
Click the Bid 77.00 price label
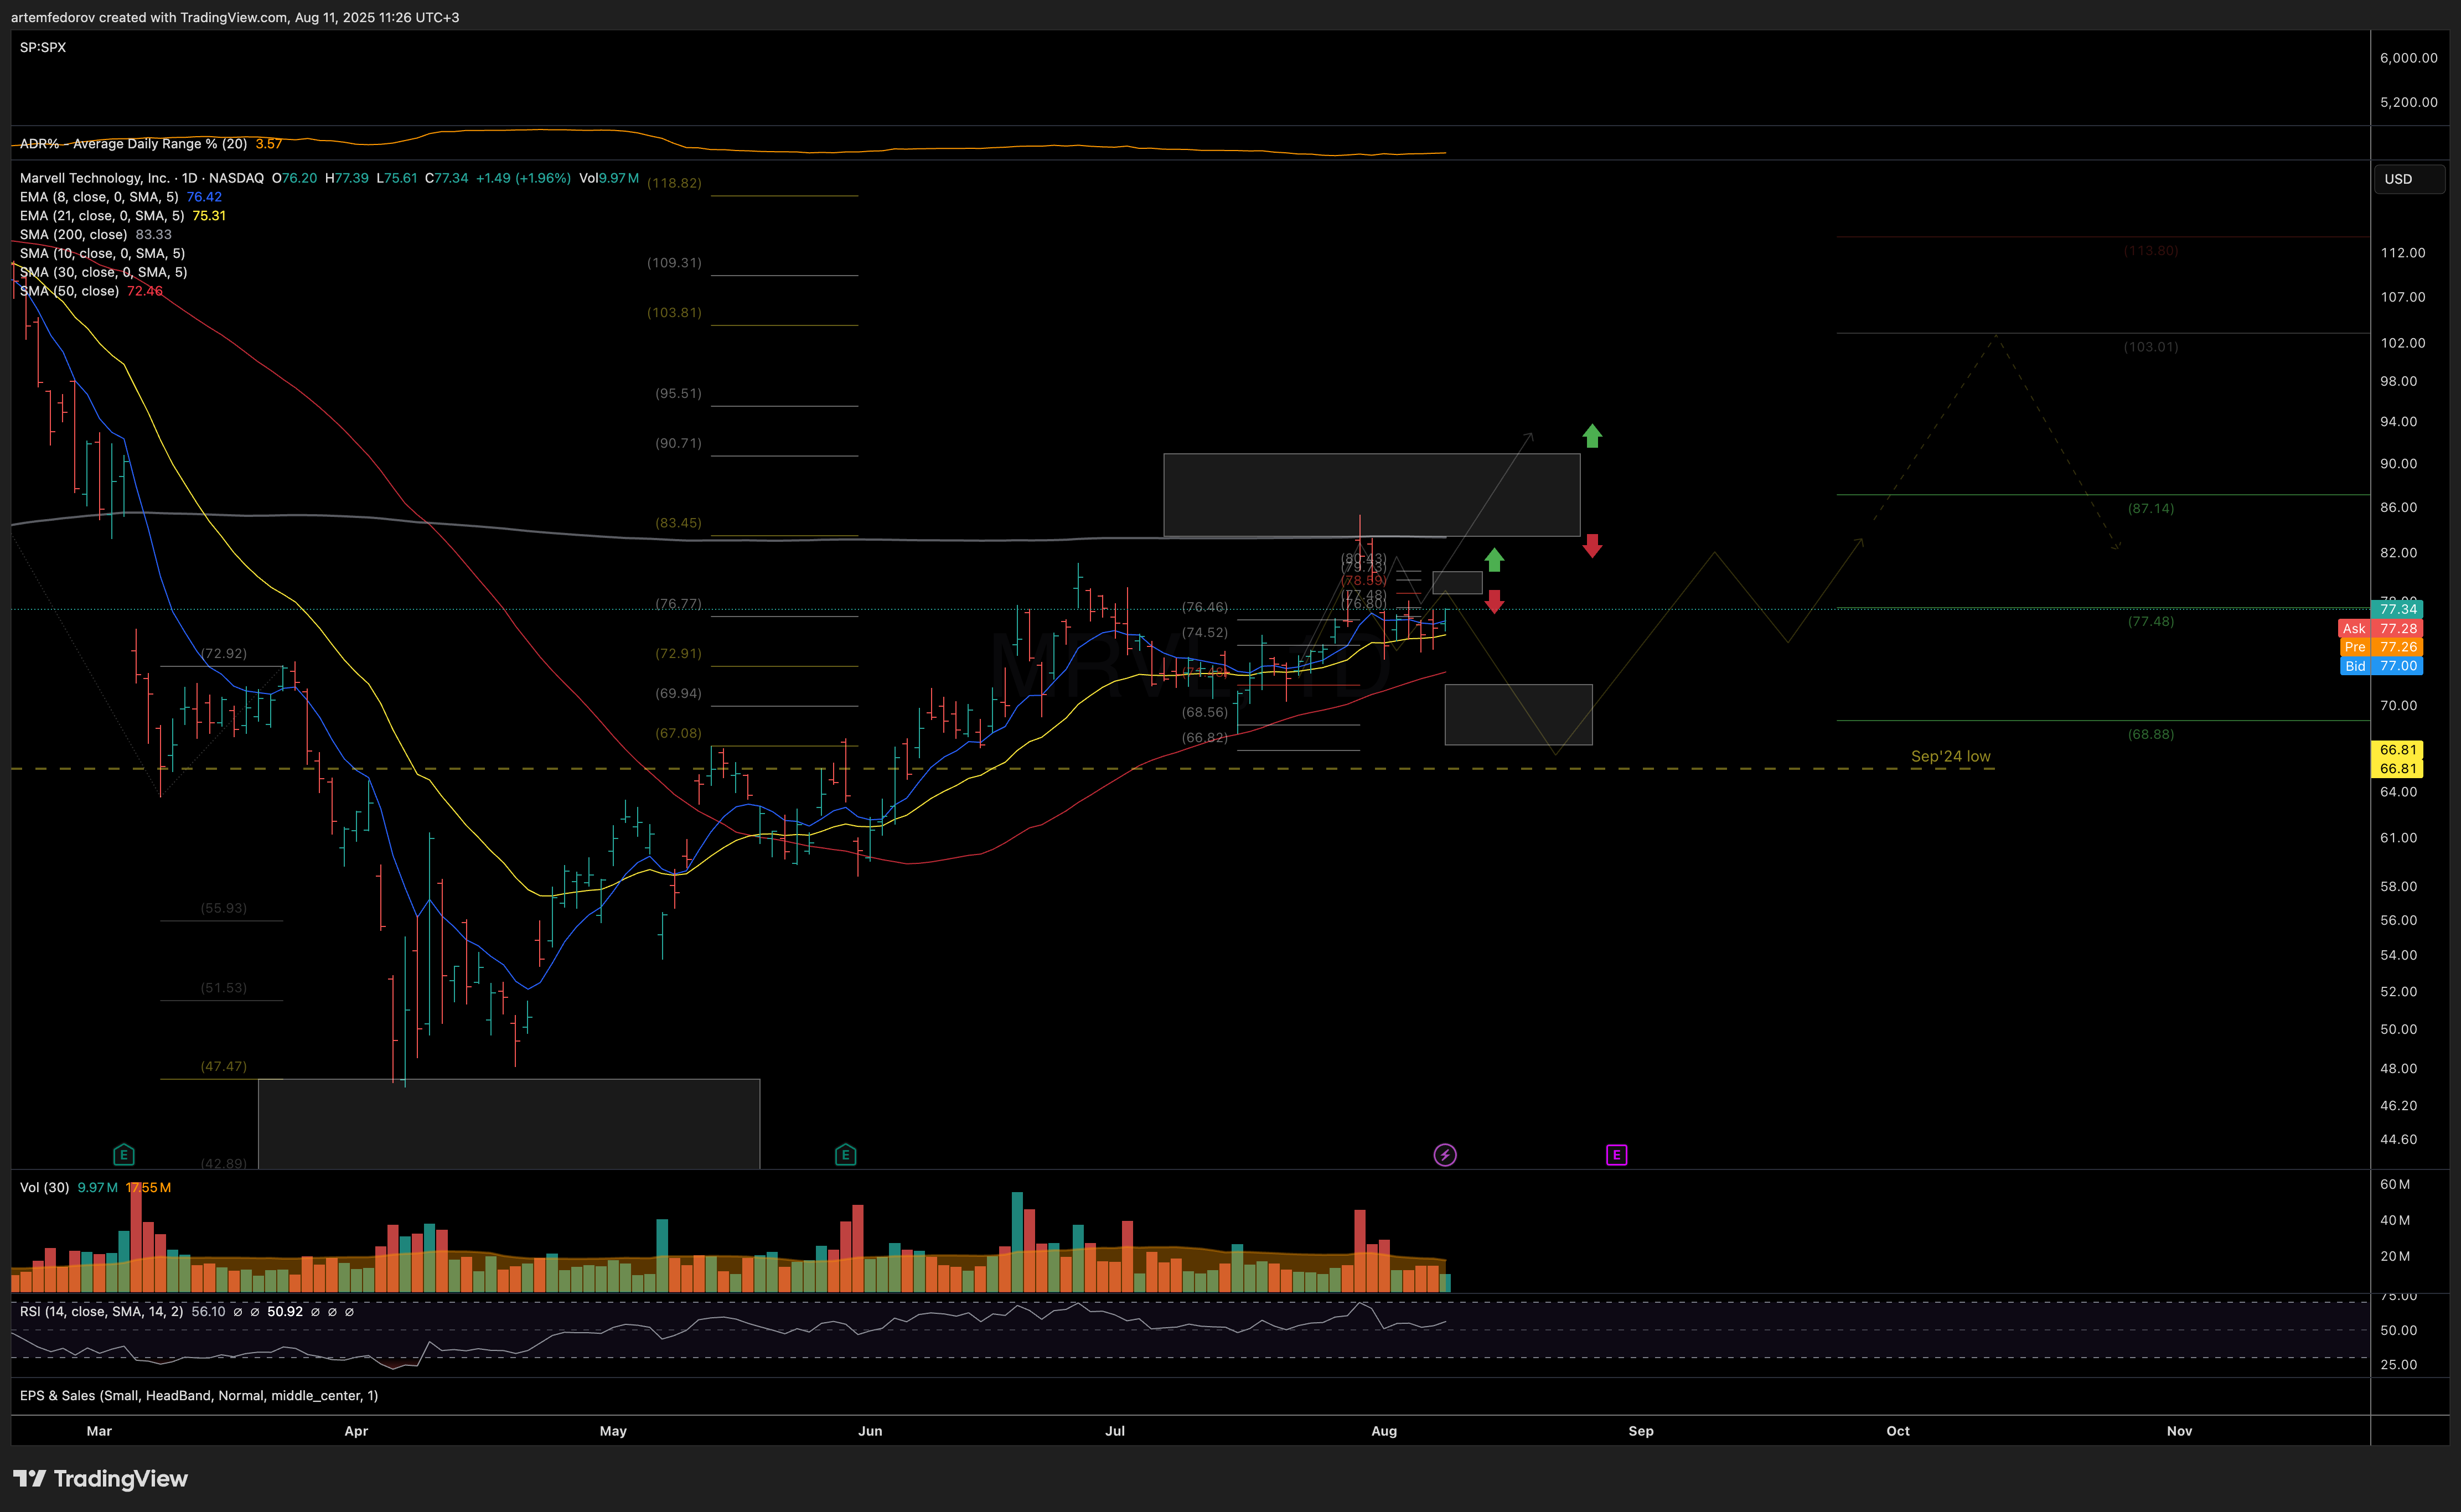[2380, 666]
